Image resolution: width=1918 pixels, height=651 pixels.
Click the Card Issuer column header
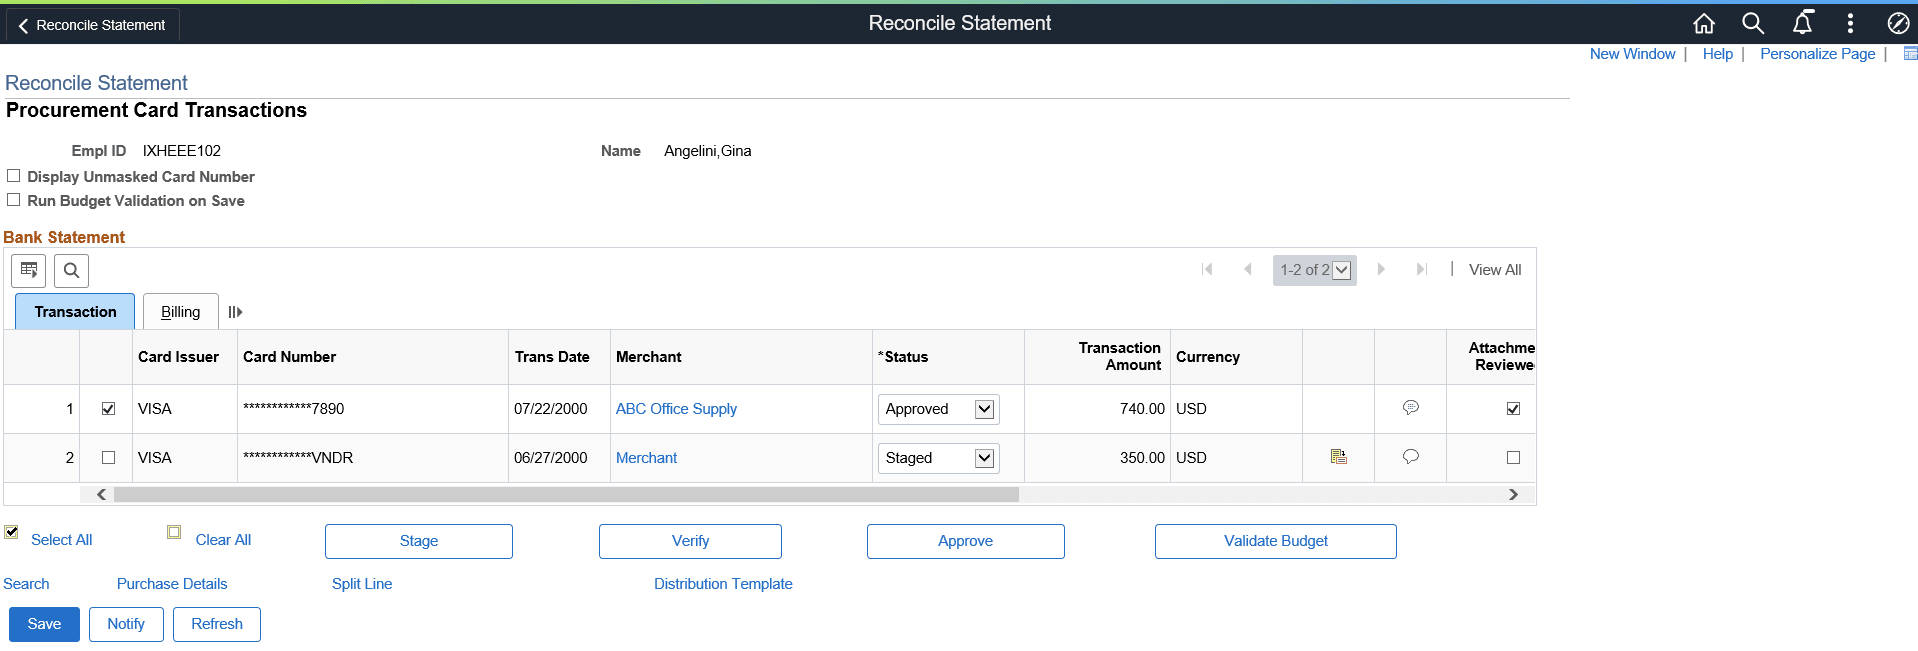coord(178,357)
